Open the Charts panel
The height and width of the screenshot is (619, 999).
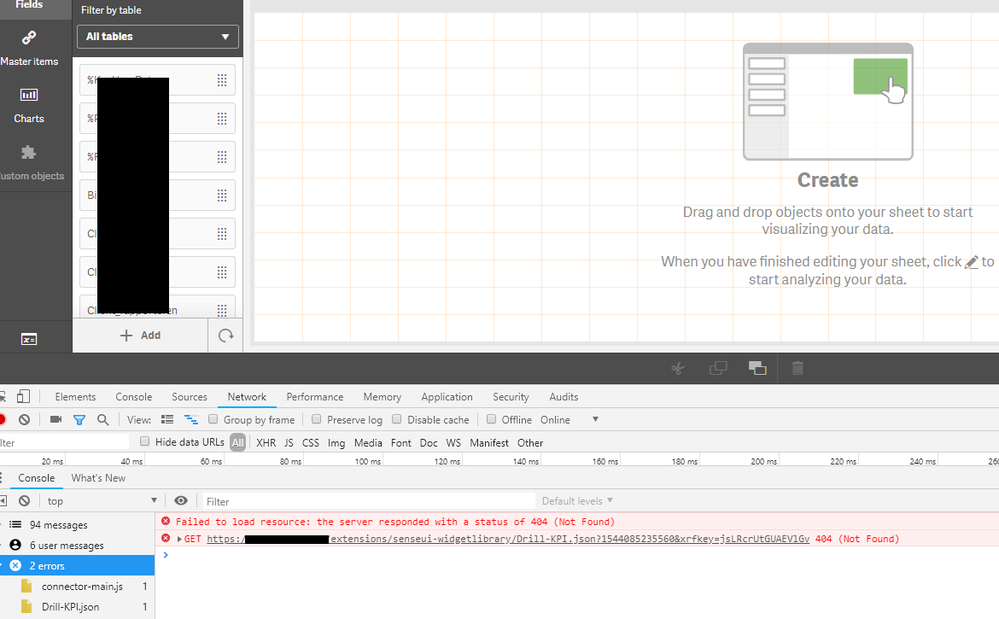click(x=29, y=106)
